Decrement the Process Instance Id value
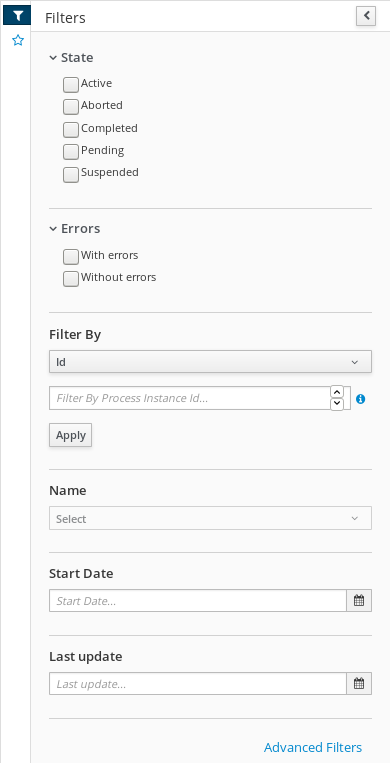The height and width of the screenshot is (763, 390). click(x=337, y=404)
